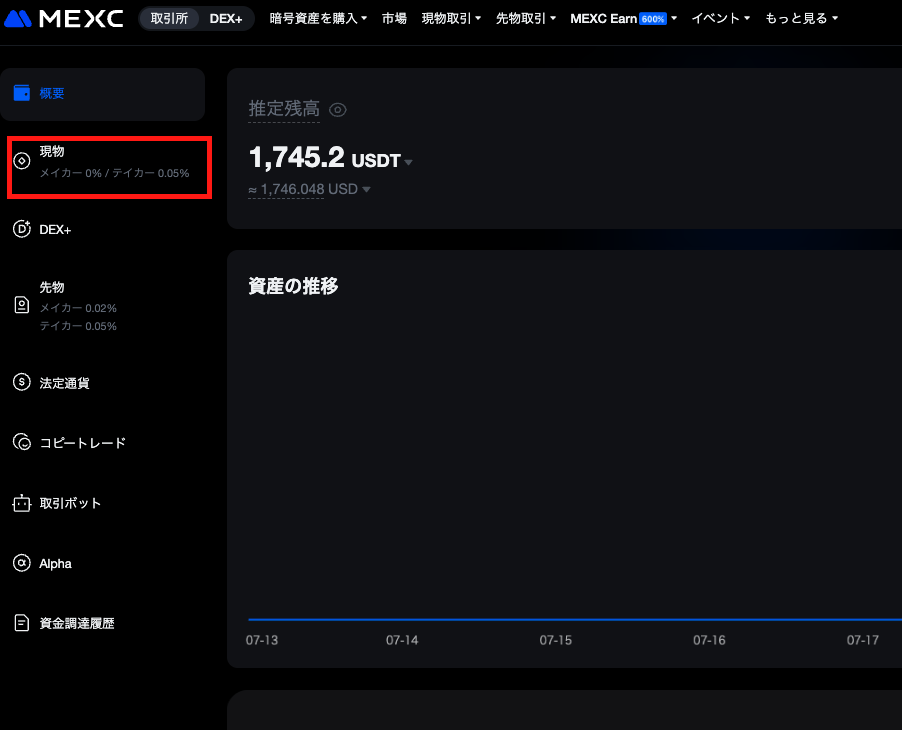This screenshot has width=902, height=730.
Task: Open the wallet icon beside 概要
Action: point(22,93)
